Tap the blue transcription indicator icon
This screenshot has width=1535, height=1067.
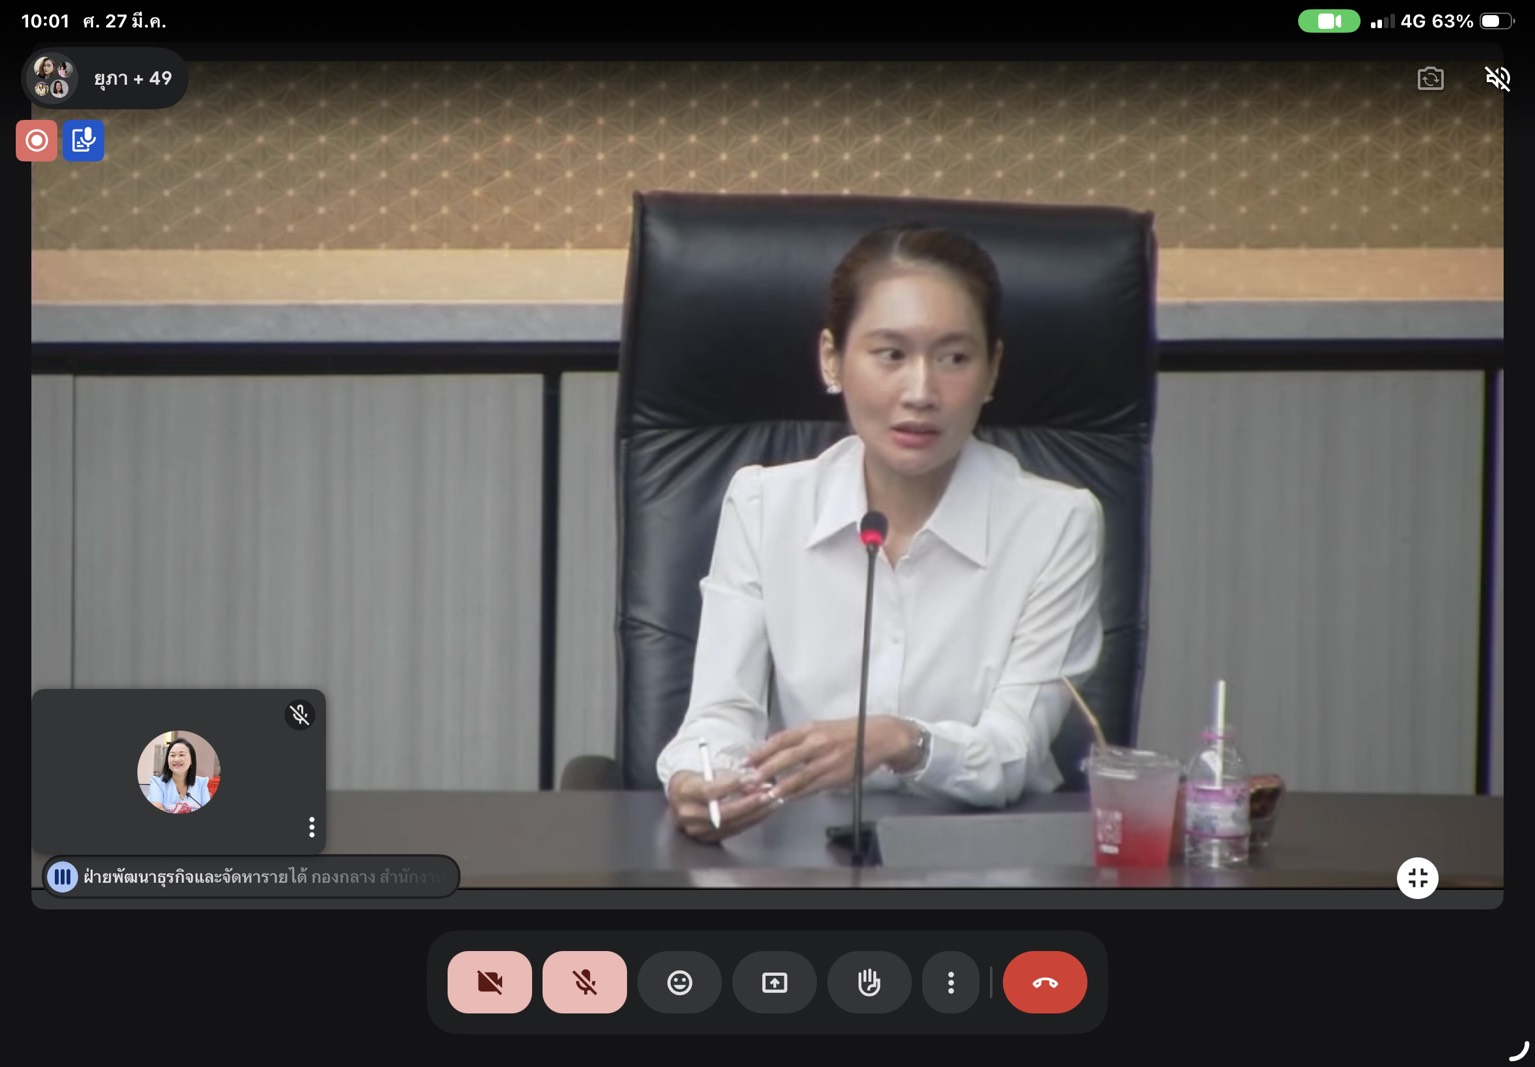click(83, 141)
